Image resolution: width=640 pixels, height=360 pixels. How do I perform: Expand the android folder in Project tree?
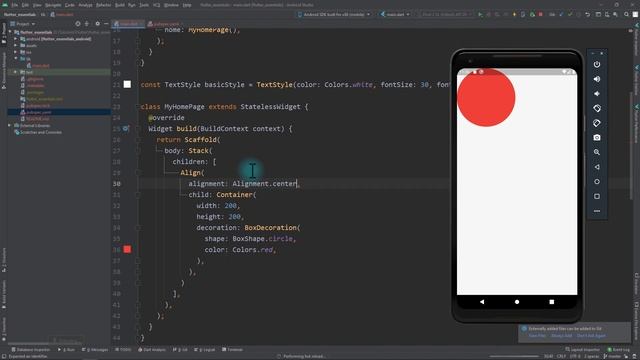(16, 39)
